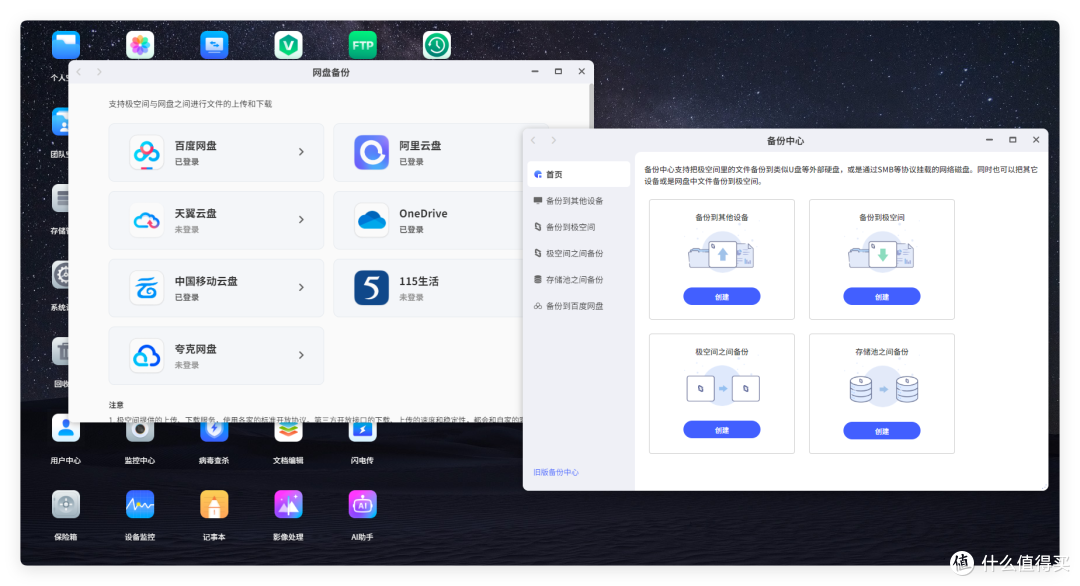Open the blue remote screen desktop icon
This screenshot has height=586, width=1080.
(214, 45)
